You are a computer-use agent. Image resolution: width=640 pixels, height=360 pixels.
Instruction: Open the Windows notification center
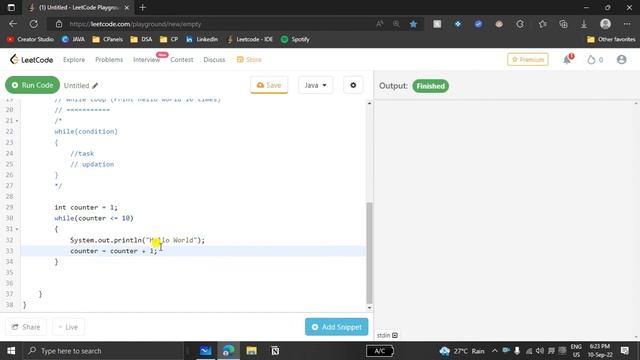(624, 351)
